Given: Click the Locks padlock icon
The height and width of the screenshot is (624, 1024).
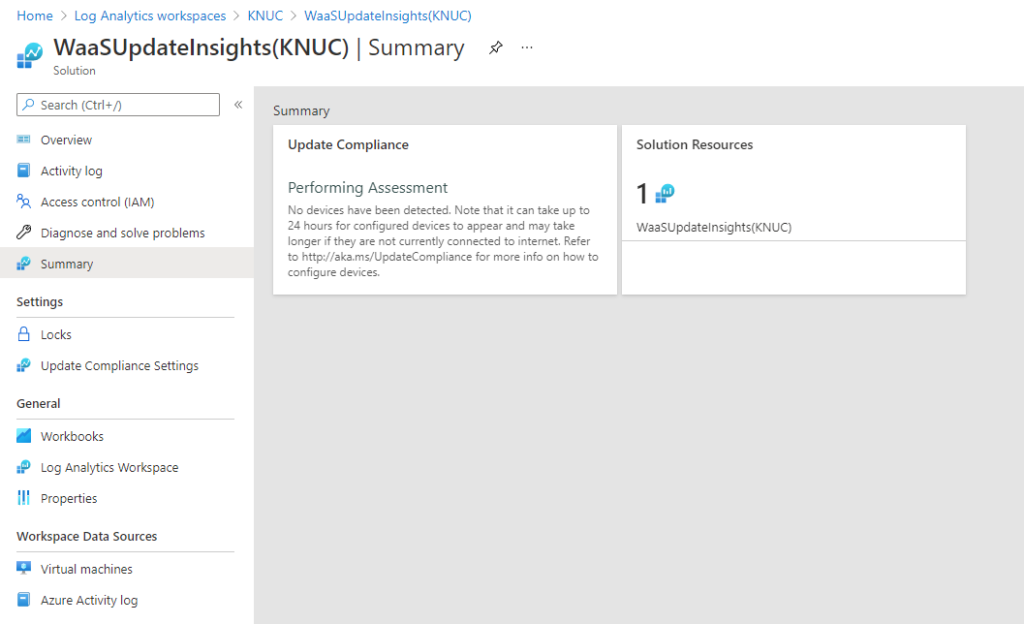Looking at the screenshot, I should 24,335.
